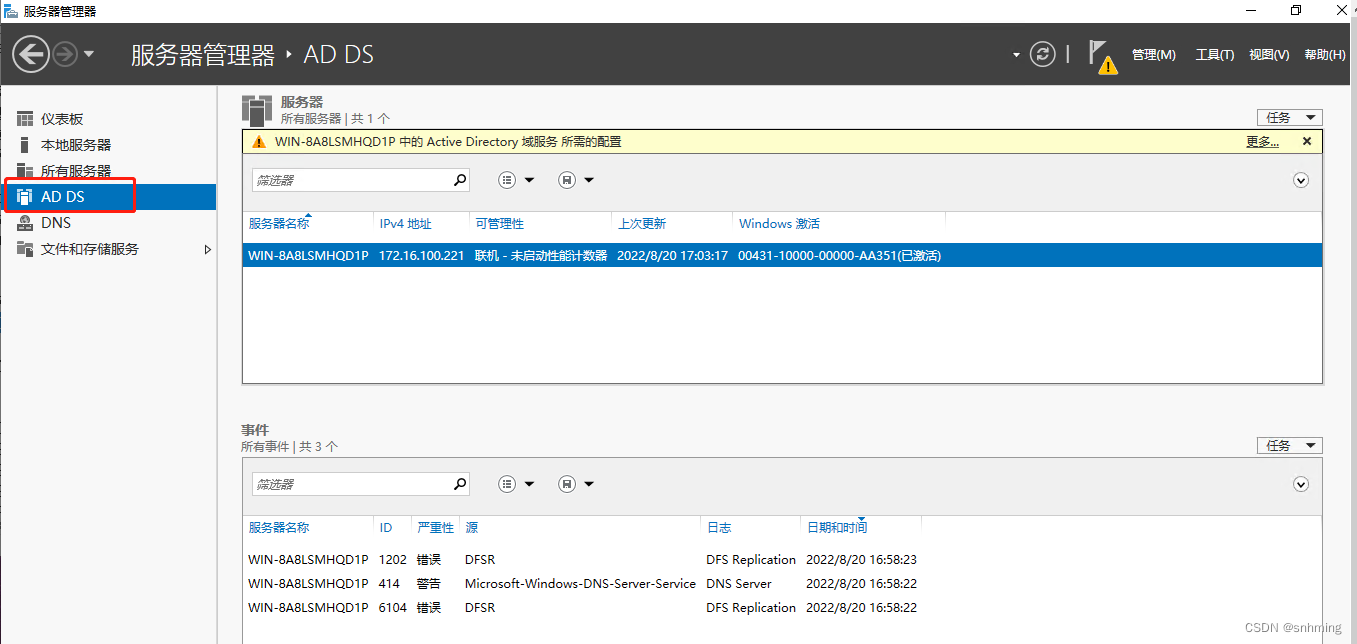Expand the servers filter panel chevron
The width and height of the screenshot is (1357, 644).
tap(1301, 180)
